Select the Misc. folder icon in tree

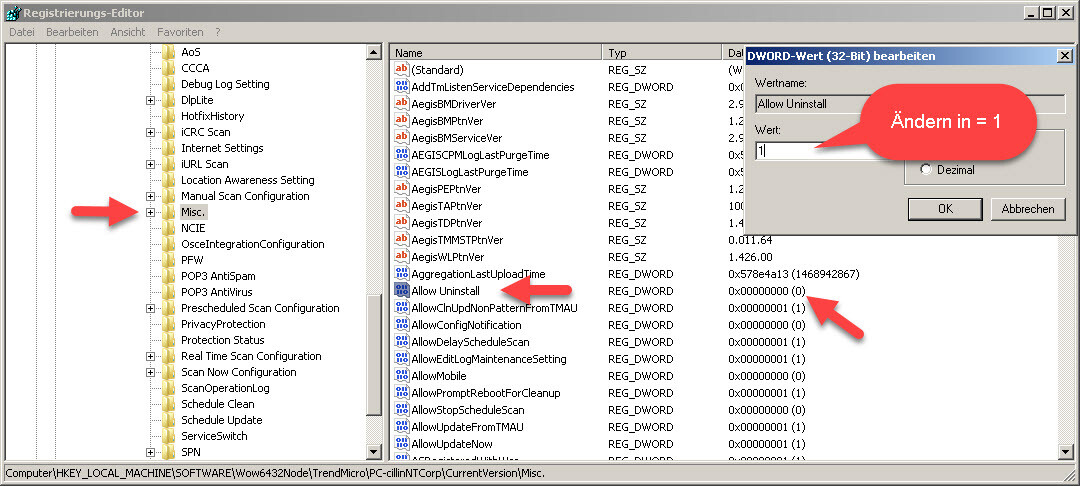168,212
